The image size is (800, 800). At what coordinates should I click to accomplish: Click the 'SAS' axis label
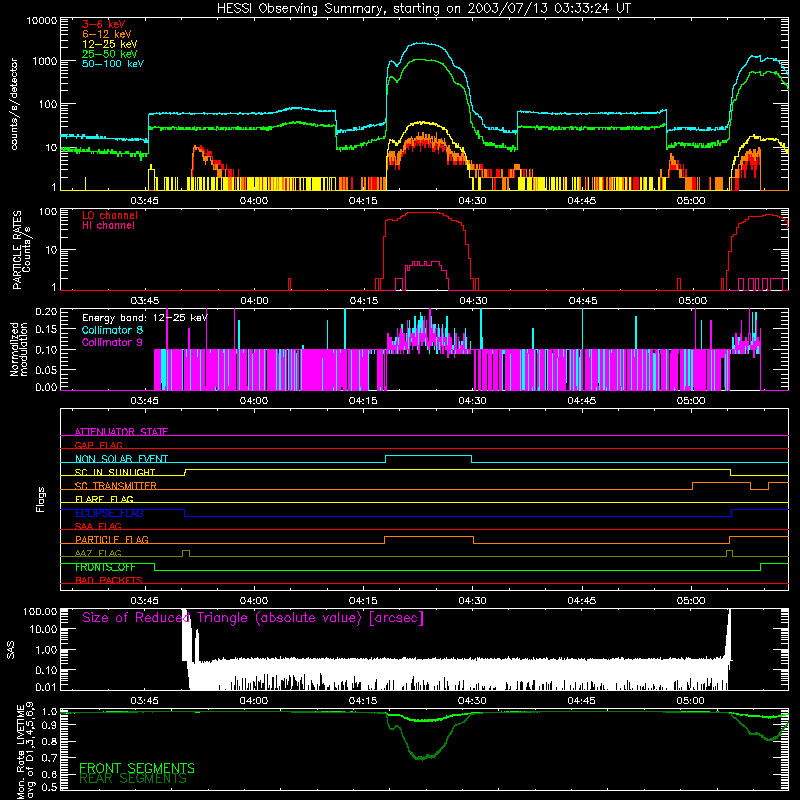click(11, 650)
